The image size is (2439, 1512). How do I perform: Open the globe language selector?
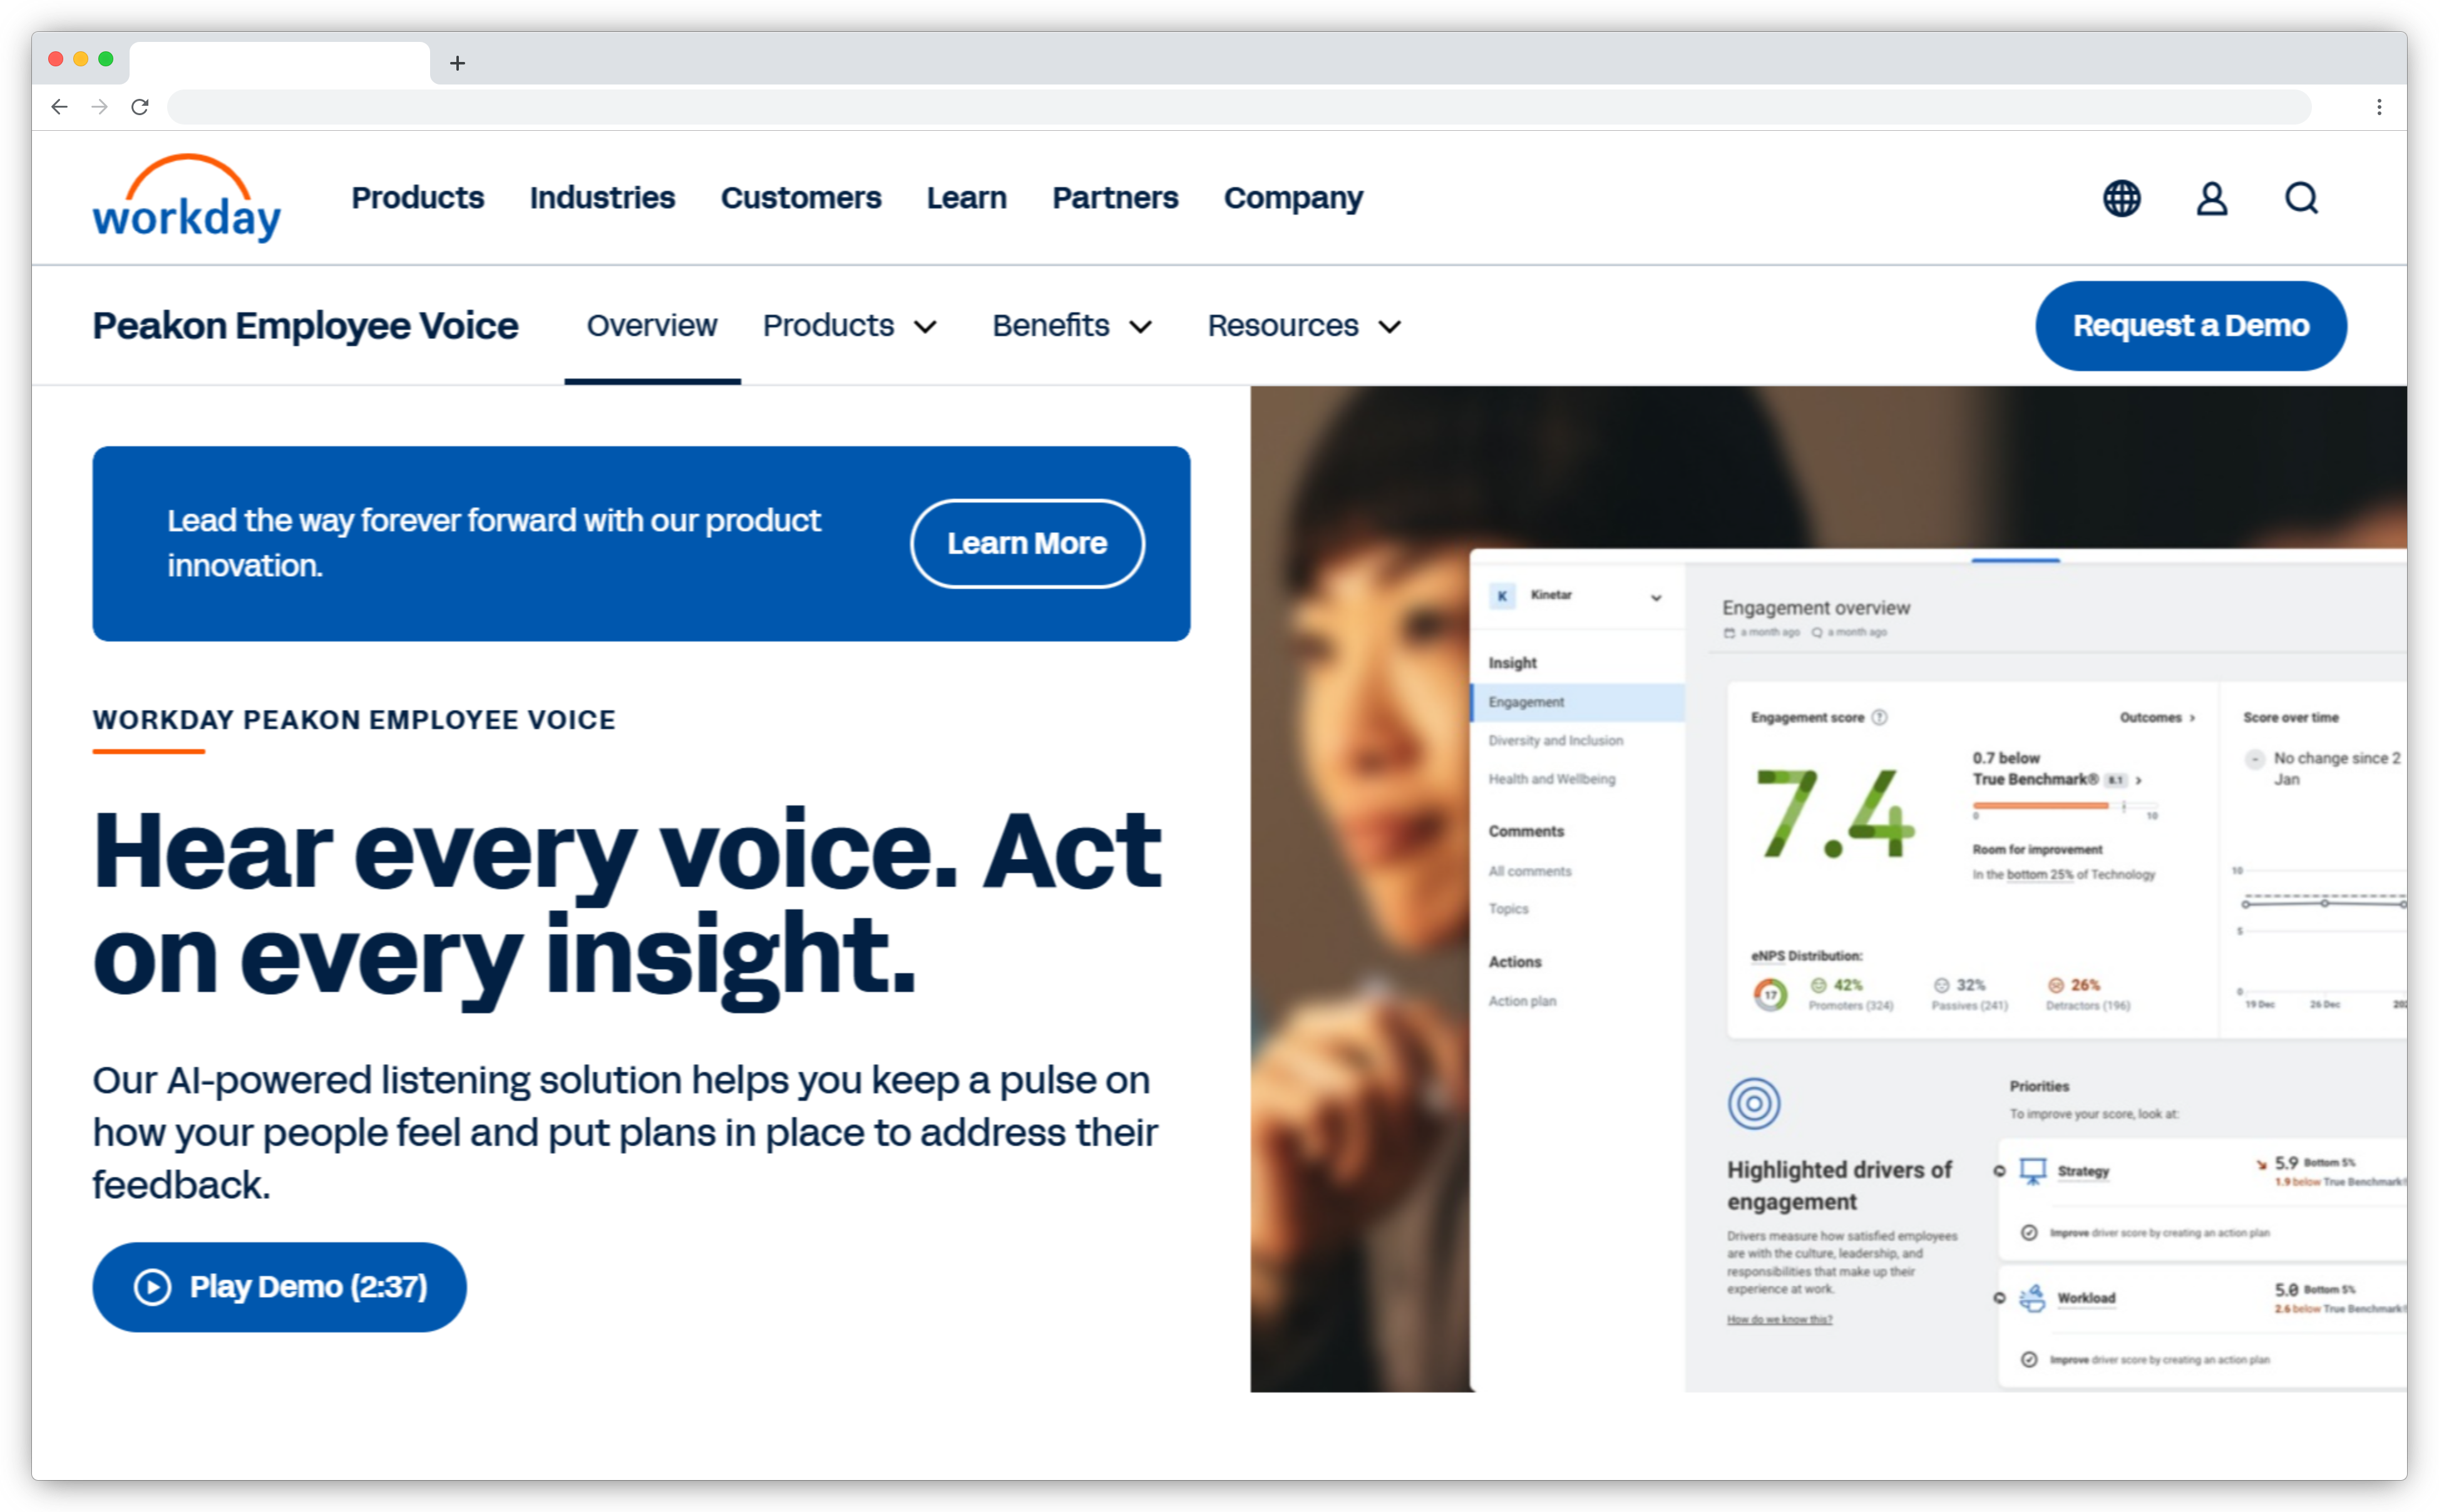(x=2121, y=198)
